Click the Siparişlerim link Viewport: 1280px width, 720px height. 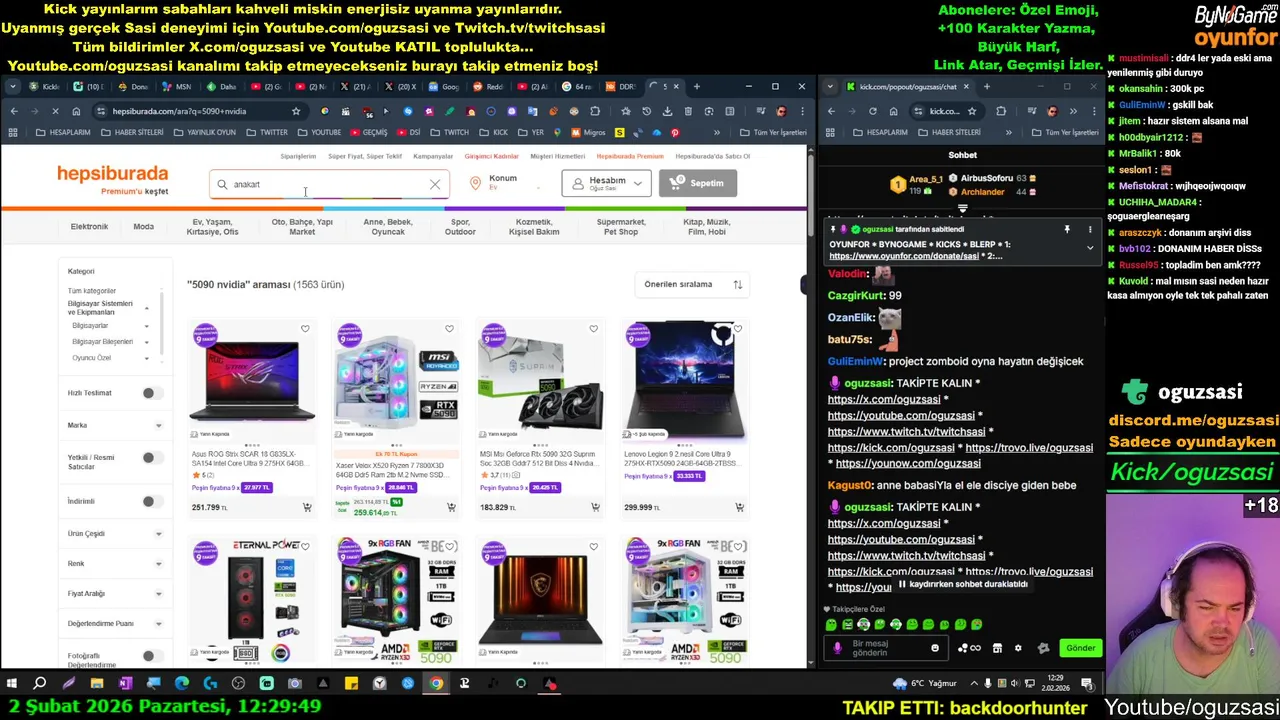[298, 156]
